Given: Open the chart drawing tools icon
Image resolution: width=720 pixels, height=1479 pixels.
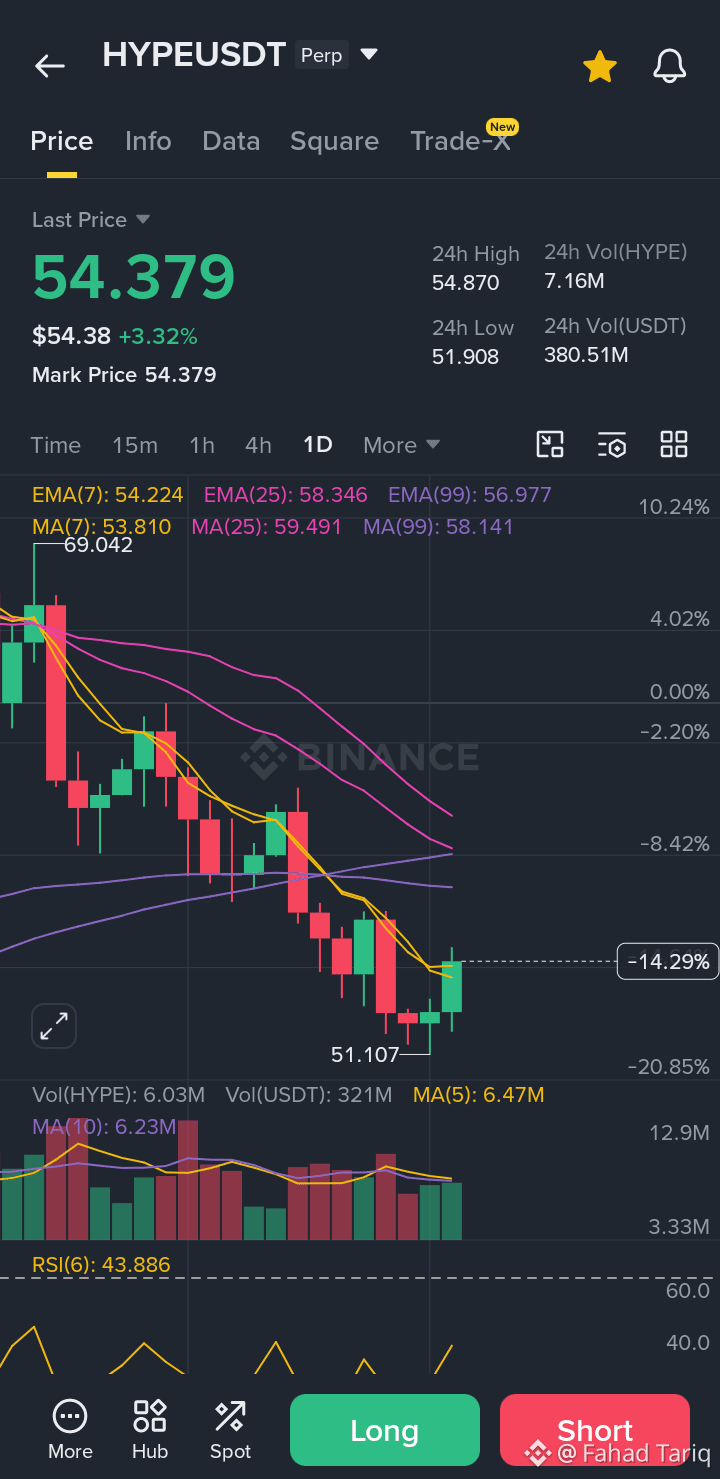Looking at the screenshot, I should 550,445.
